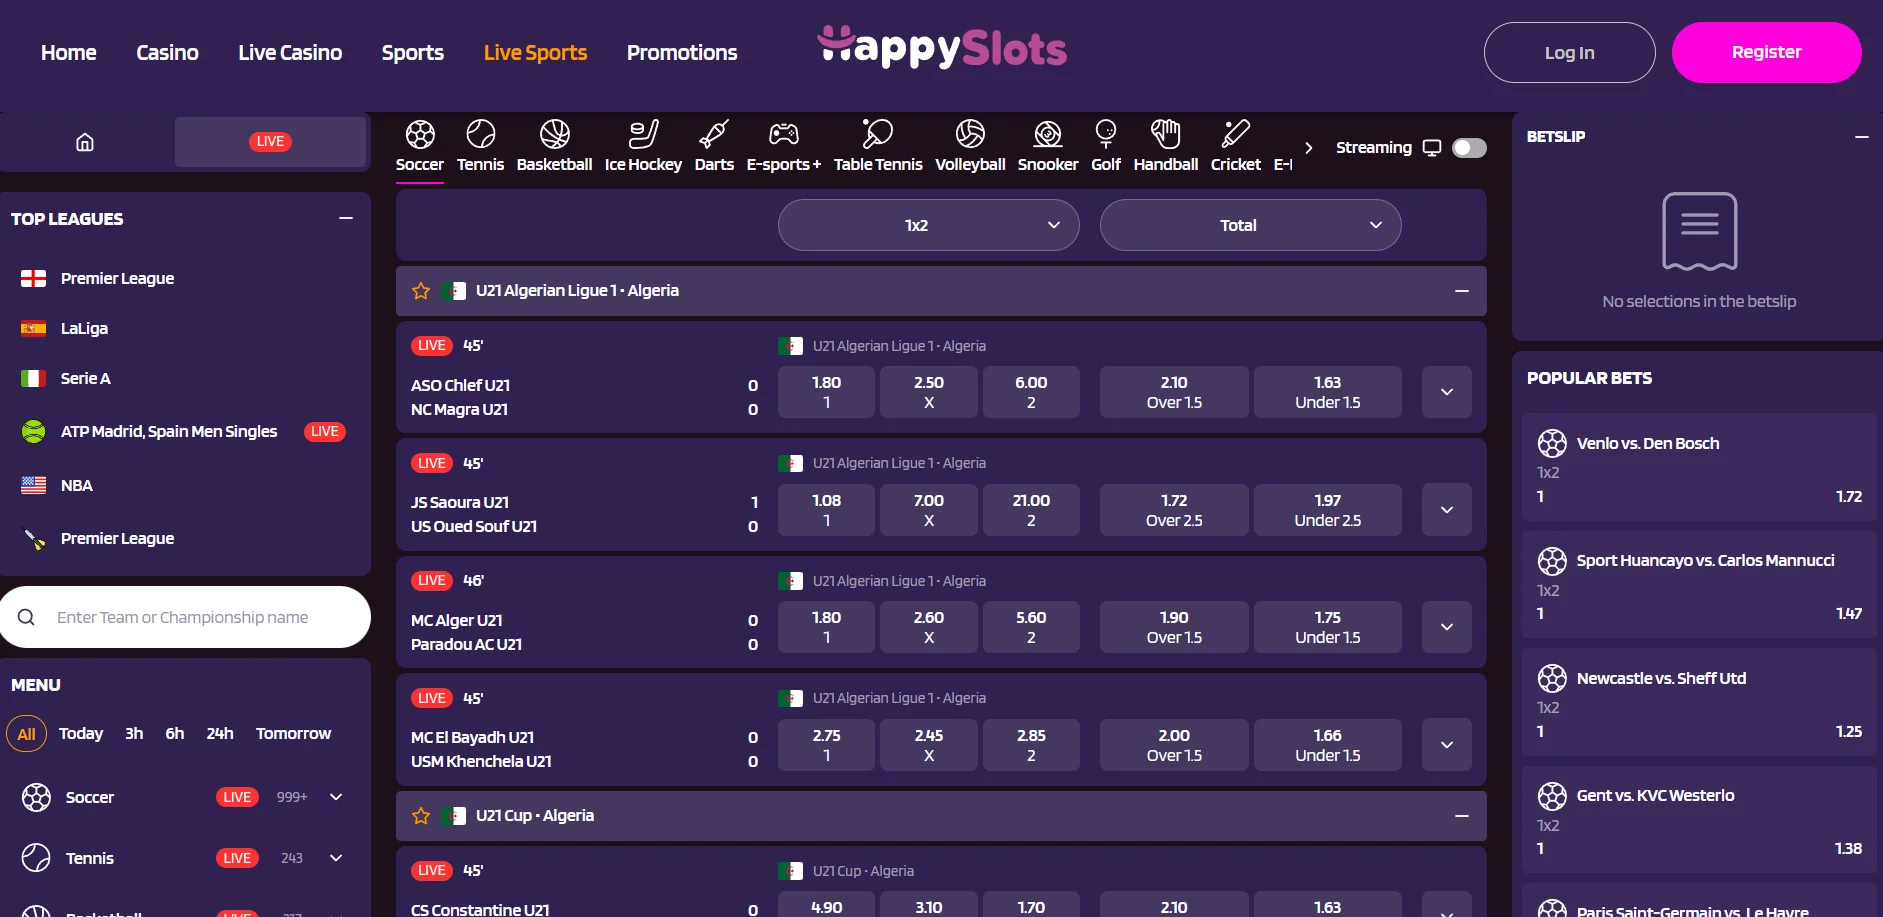Select the Ice Hockey sport icon
This screenshot has height=917, width=1883.
point(643,134)
